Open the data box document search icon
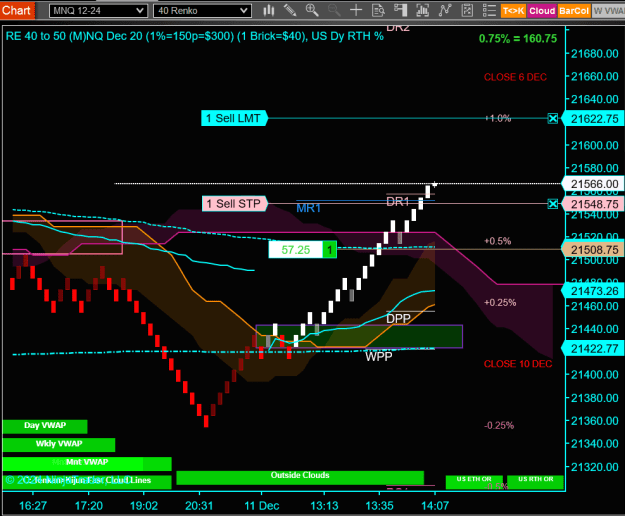 tap(378, 10)
